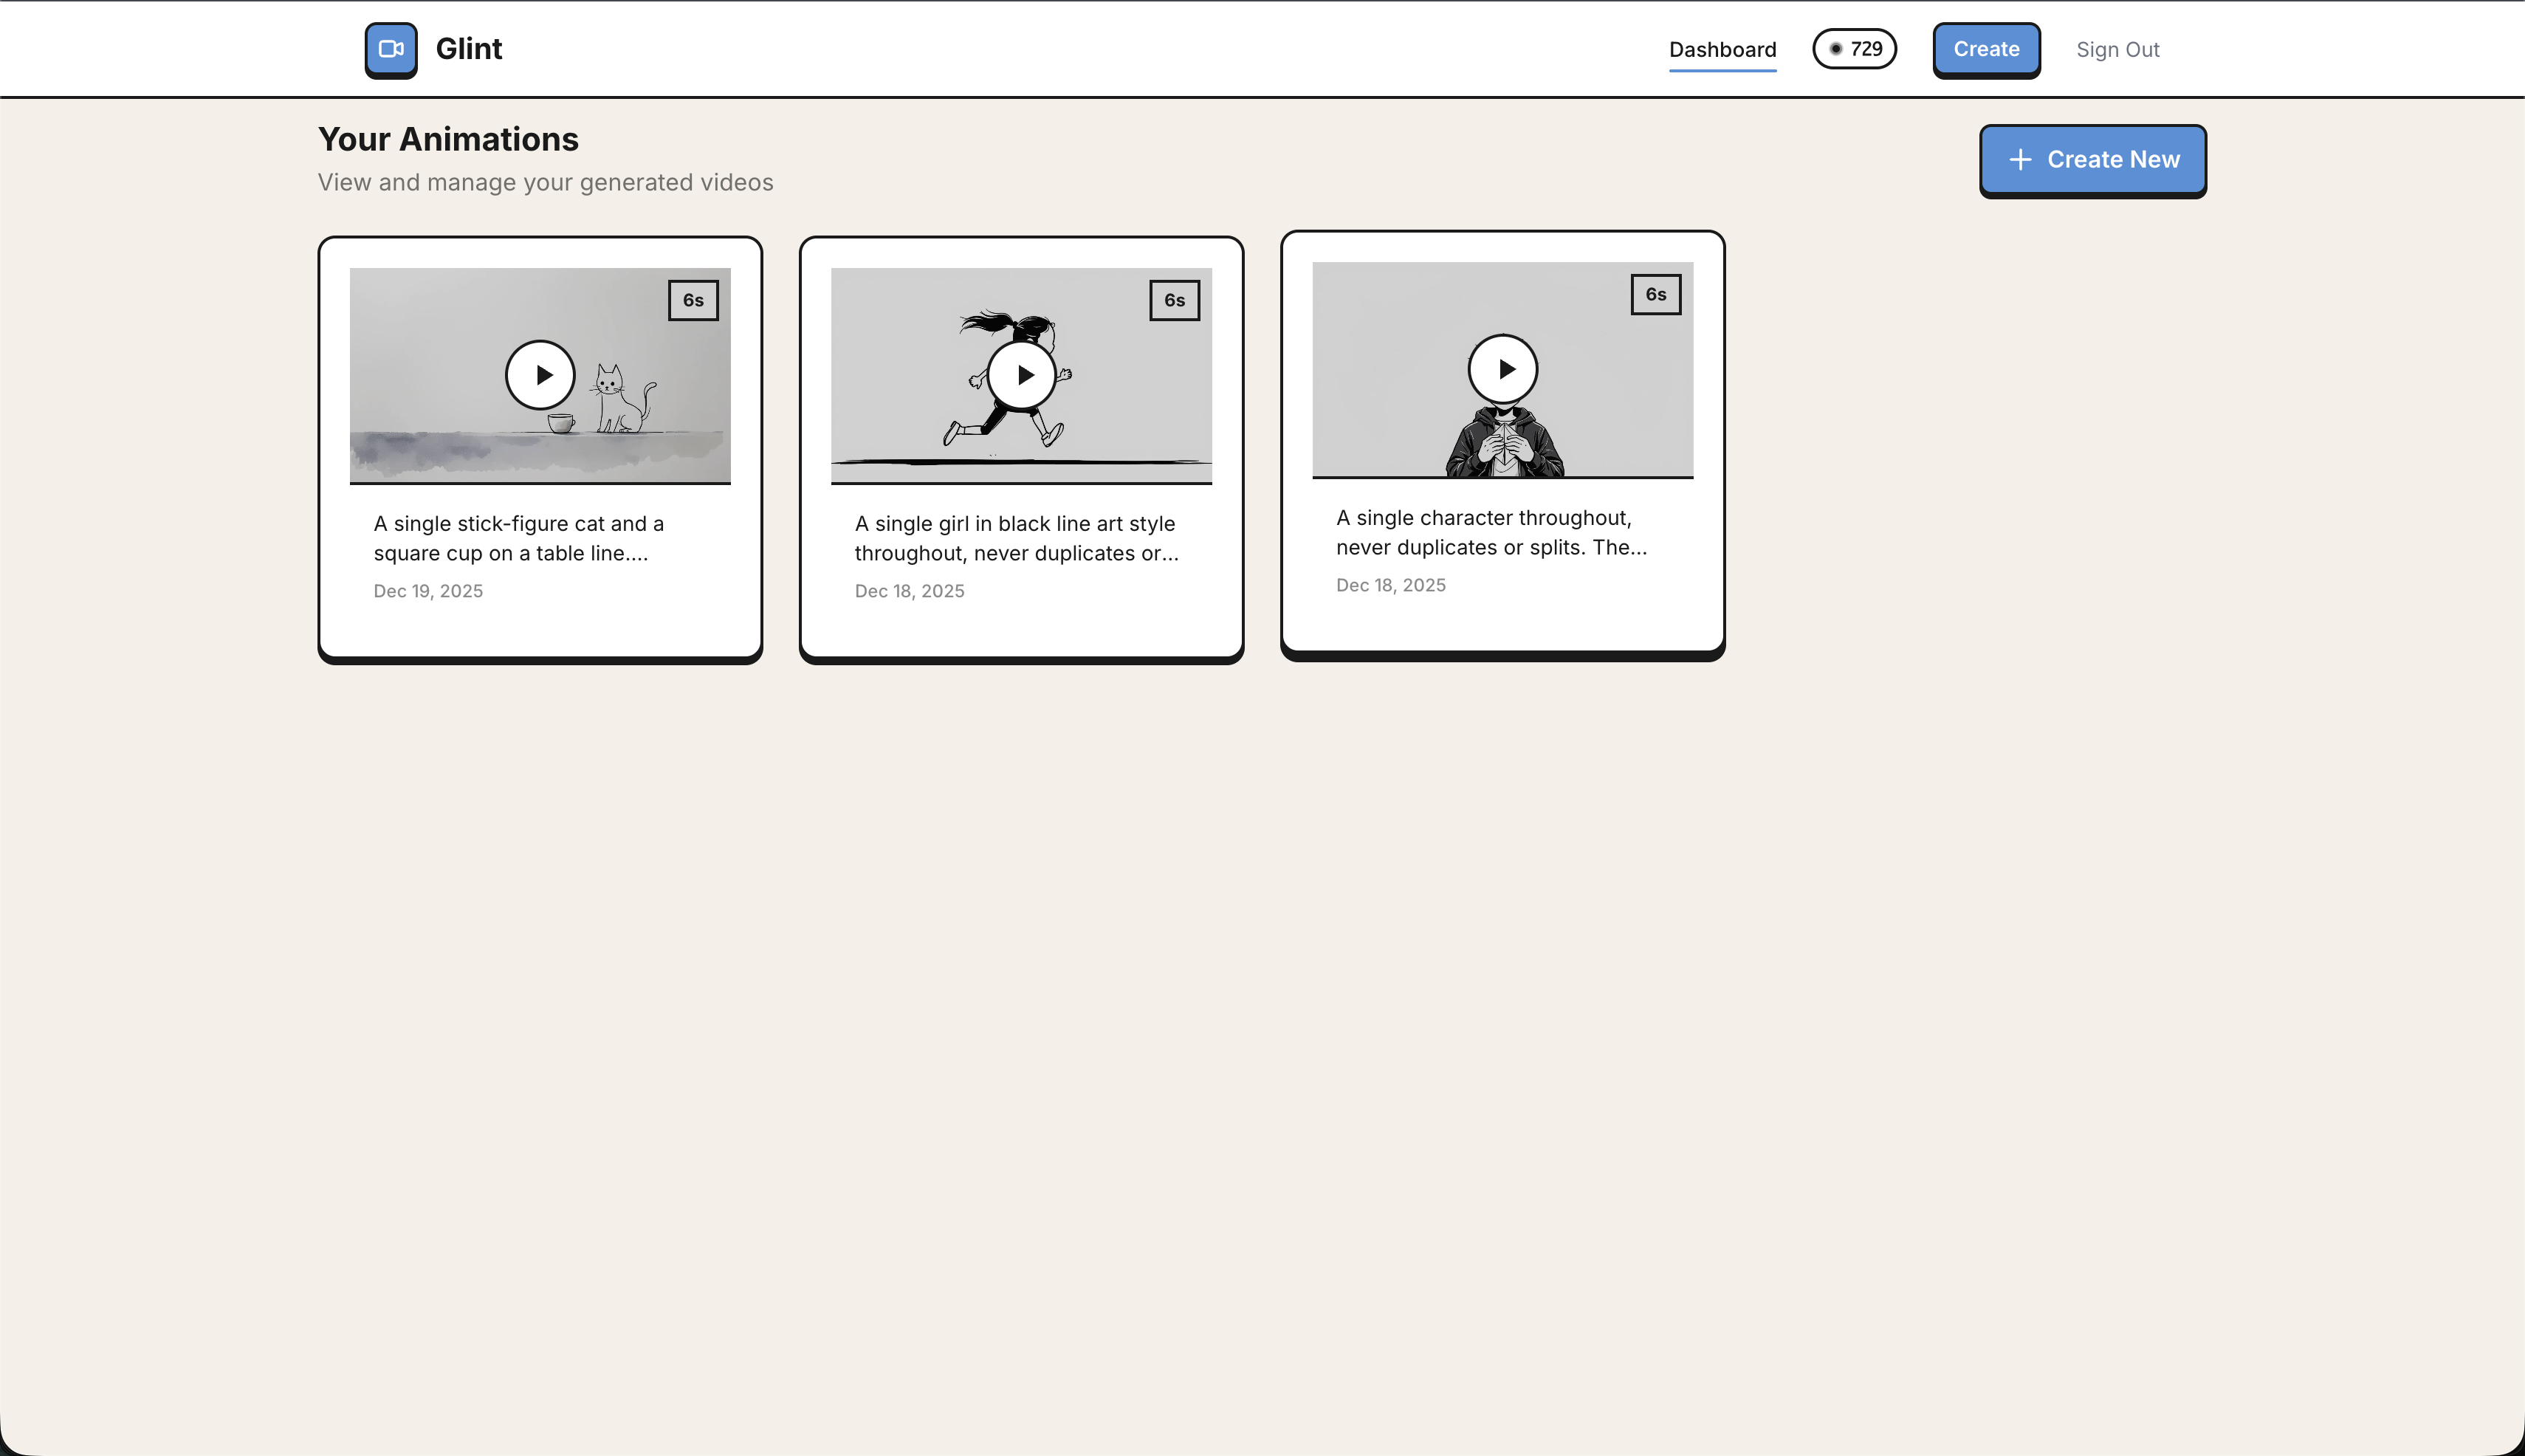The height and width of the screenshot is (1456, 2525).
Task: Click 6s badge on hooded character video
Action: (x=1655, y=294)
